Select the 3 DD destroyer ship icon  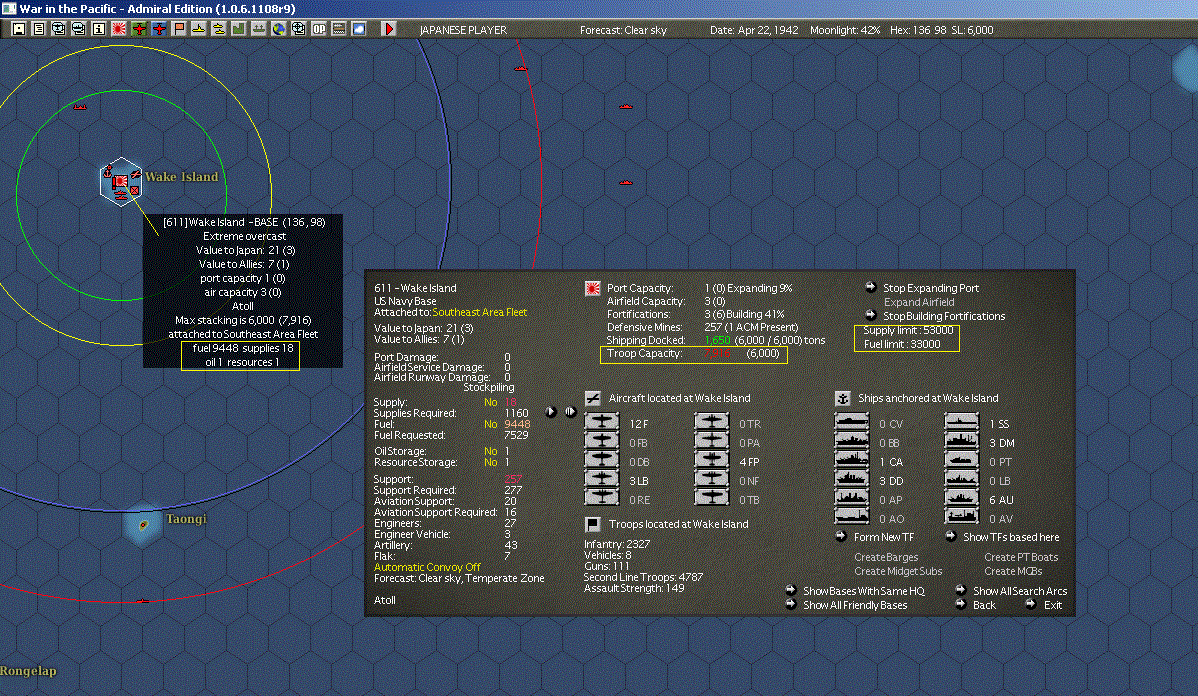pos(852,480)
